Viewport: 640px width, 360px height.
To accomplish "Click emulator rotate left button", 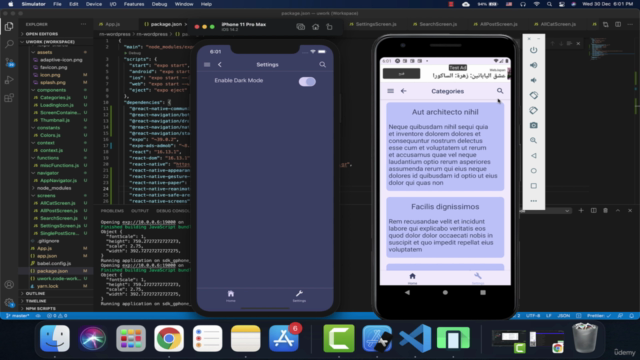I will tap(533, 95).
